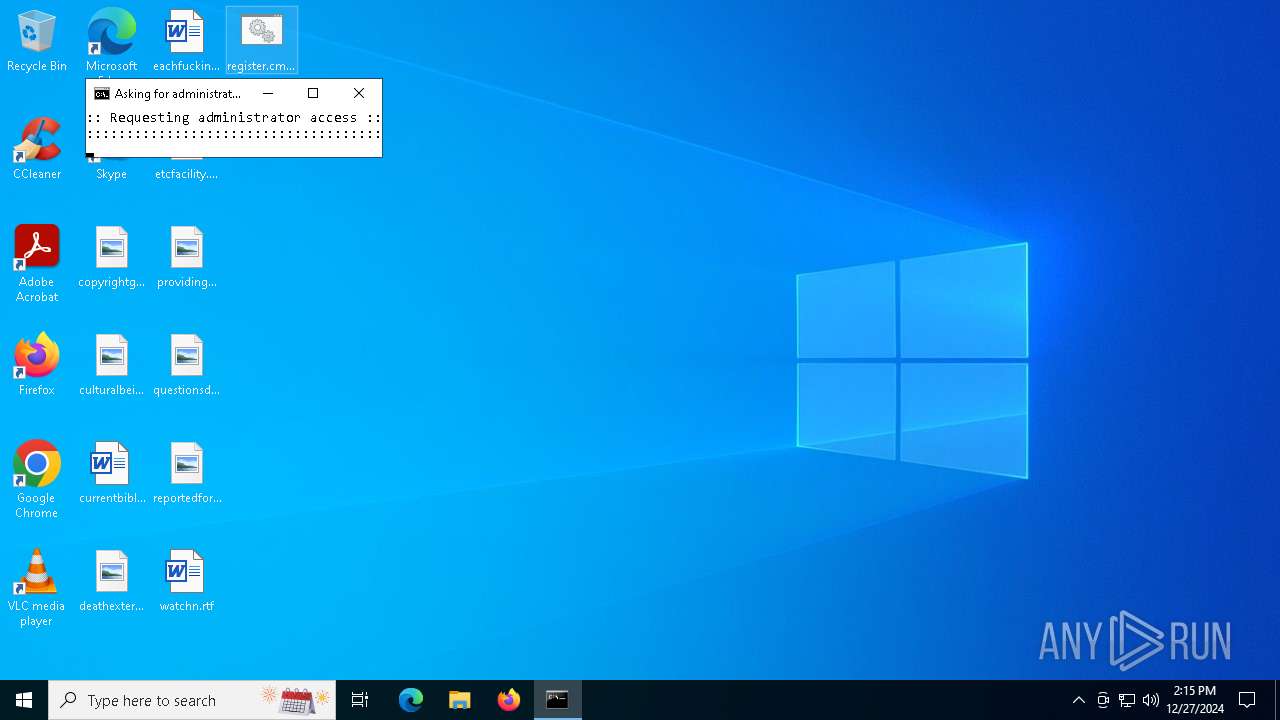Viewport: 1280px width, 720px height.
Task: Click the 'Requesting administrator access' console text
Action: coord(233,117)
